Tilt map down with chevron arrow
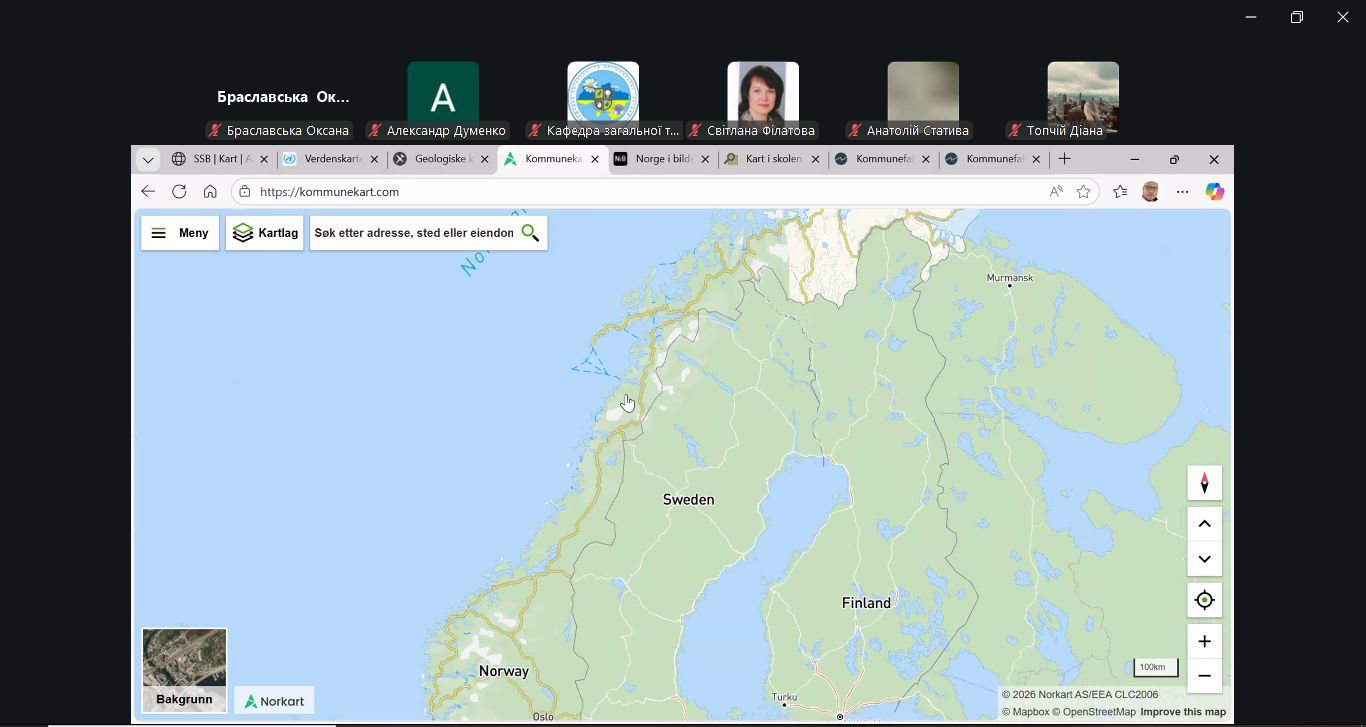 pyautogui.click(x=1204, y=559)
